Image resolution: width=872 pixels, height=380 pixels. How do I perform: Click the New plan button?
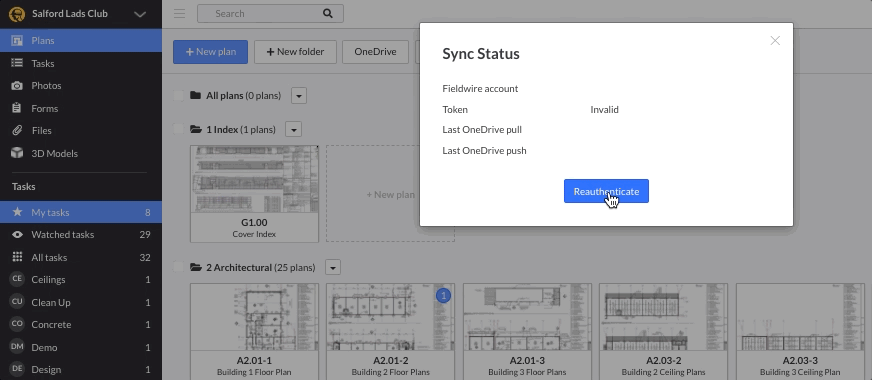[210, 52]
